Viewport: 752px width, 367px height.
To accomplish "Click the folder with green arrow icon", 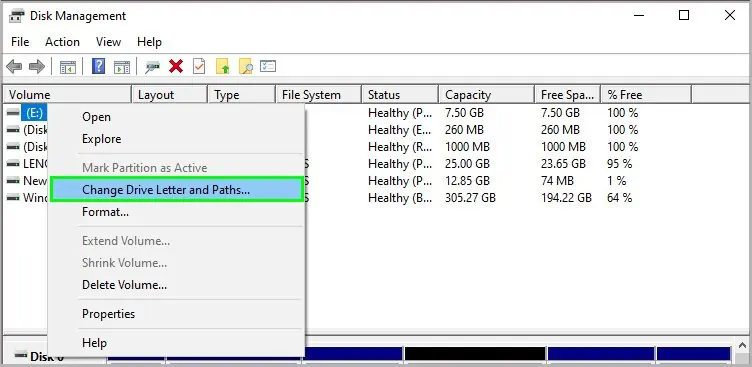I will tap(223, 66).
